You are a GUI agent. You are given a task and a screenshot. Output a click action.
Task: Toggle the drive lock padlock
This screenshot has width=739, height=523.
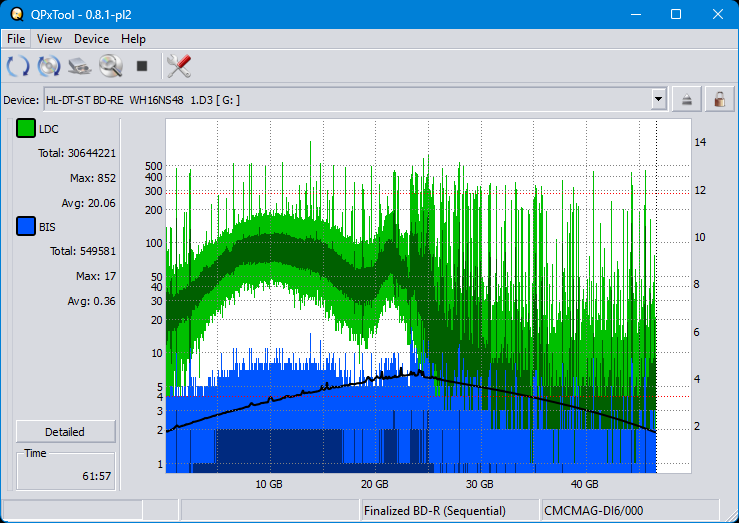point(718,99)
